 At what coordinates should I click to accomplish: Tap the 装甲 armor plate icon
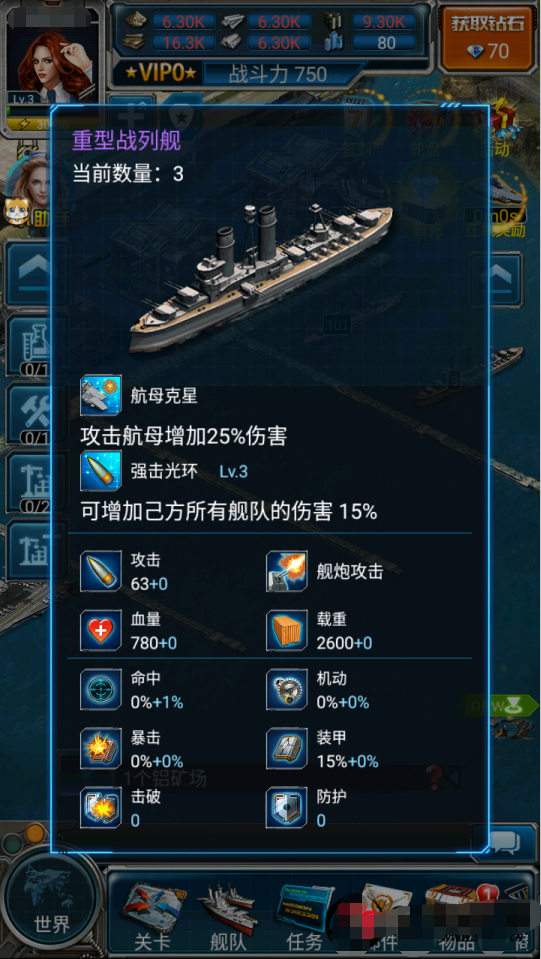[287, 749]
